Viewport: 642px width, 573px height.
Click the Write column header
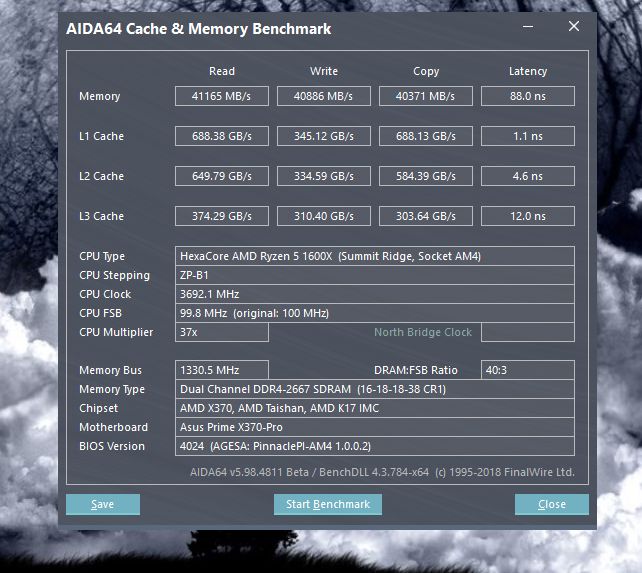[324, 71]
